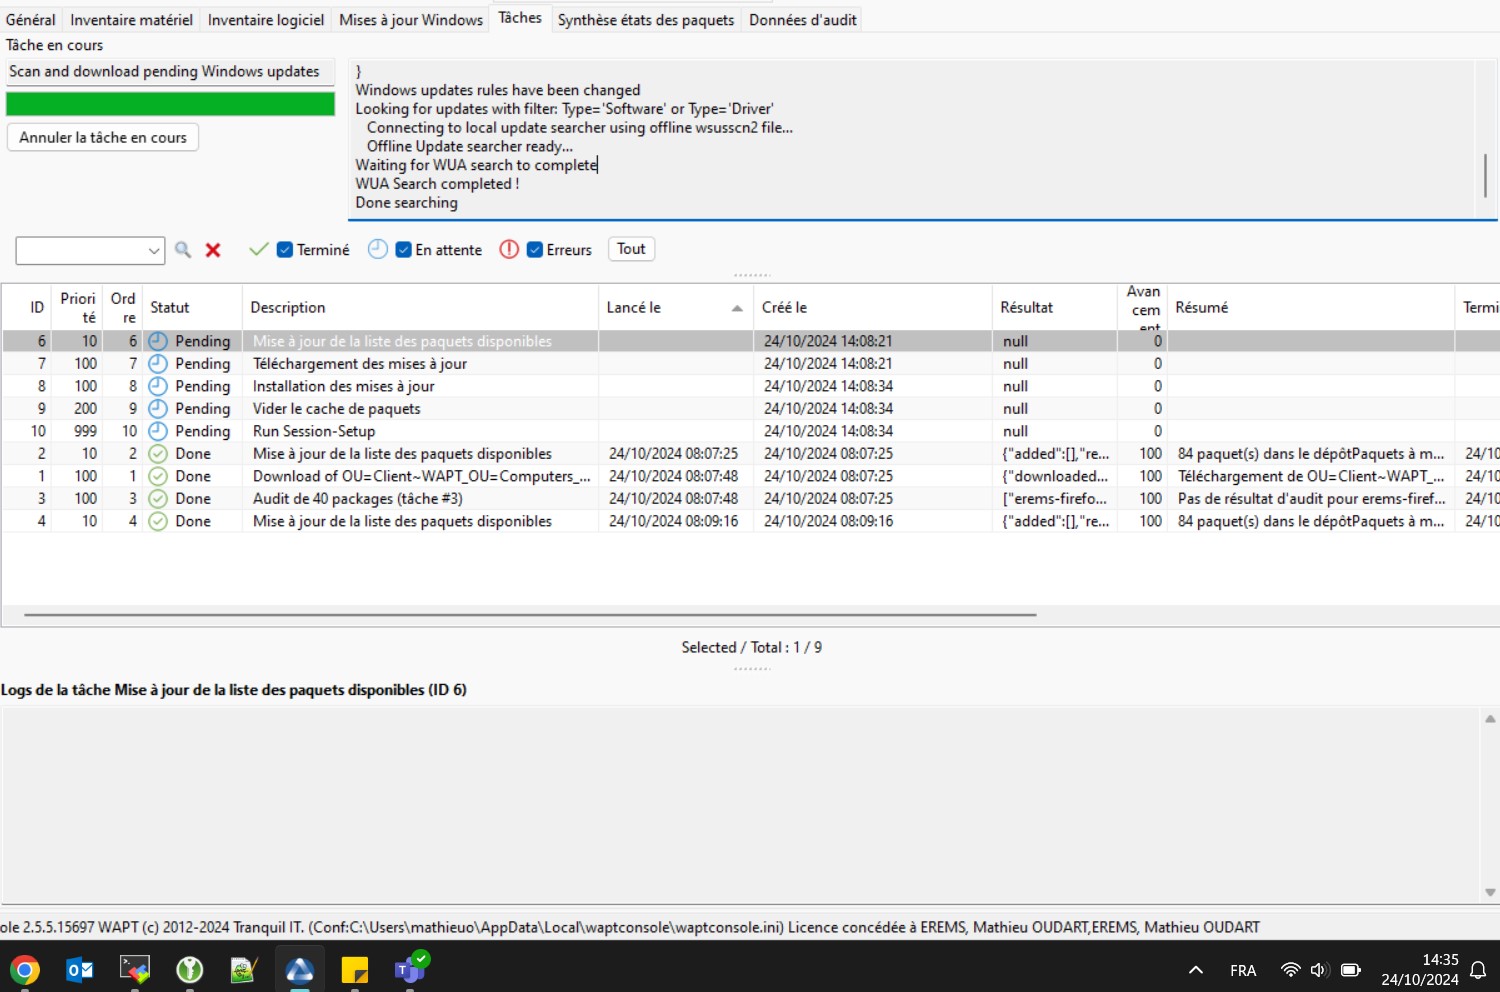Viewport: 1500px width, 992px height.
Task: Open KeePassXC key icon in taskbar
Action: click(x=190, y=969)
